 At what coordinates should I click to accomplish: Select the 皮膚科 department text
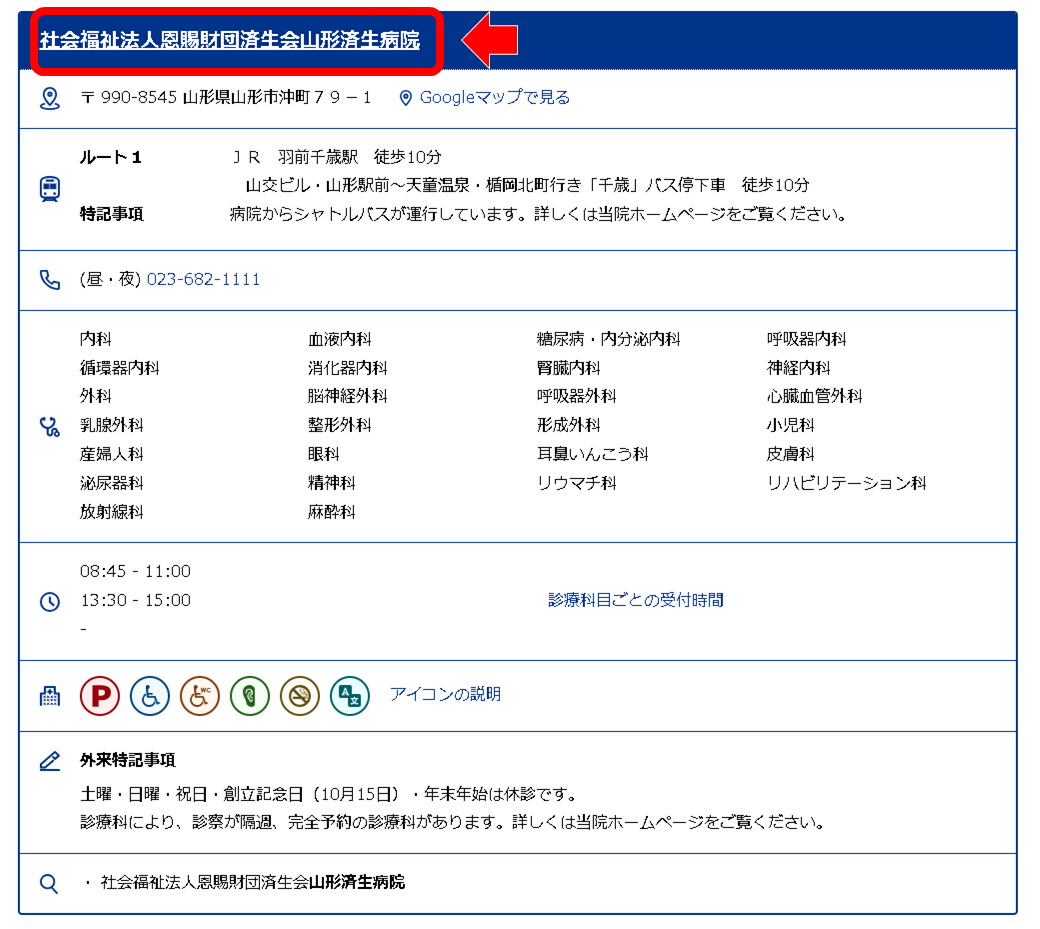pos(790,454)
